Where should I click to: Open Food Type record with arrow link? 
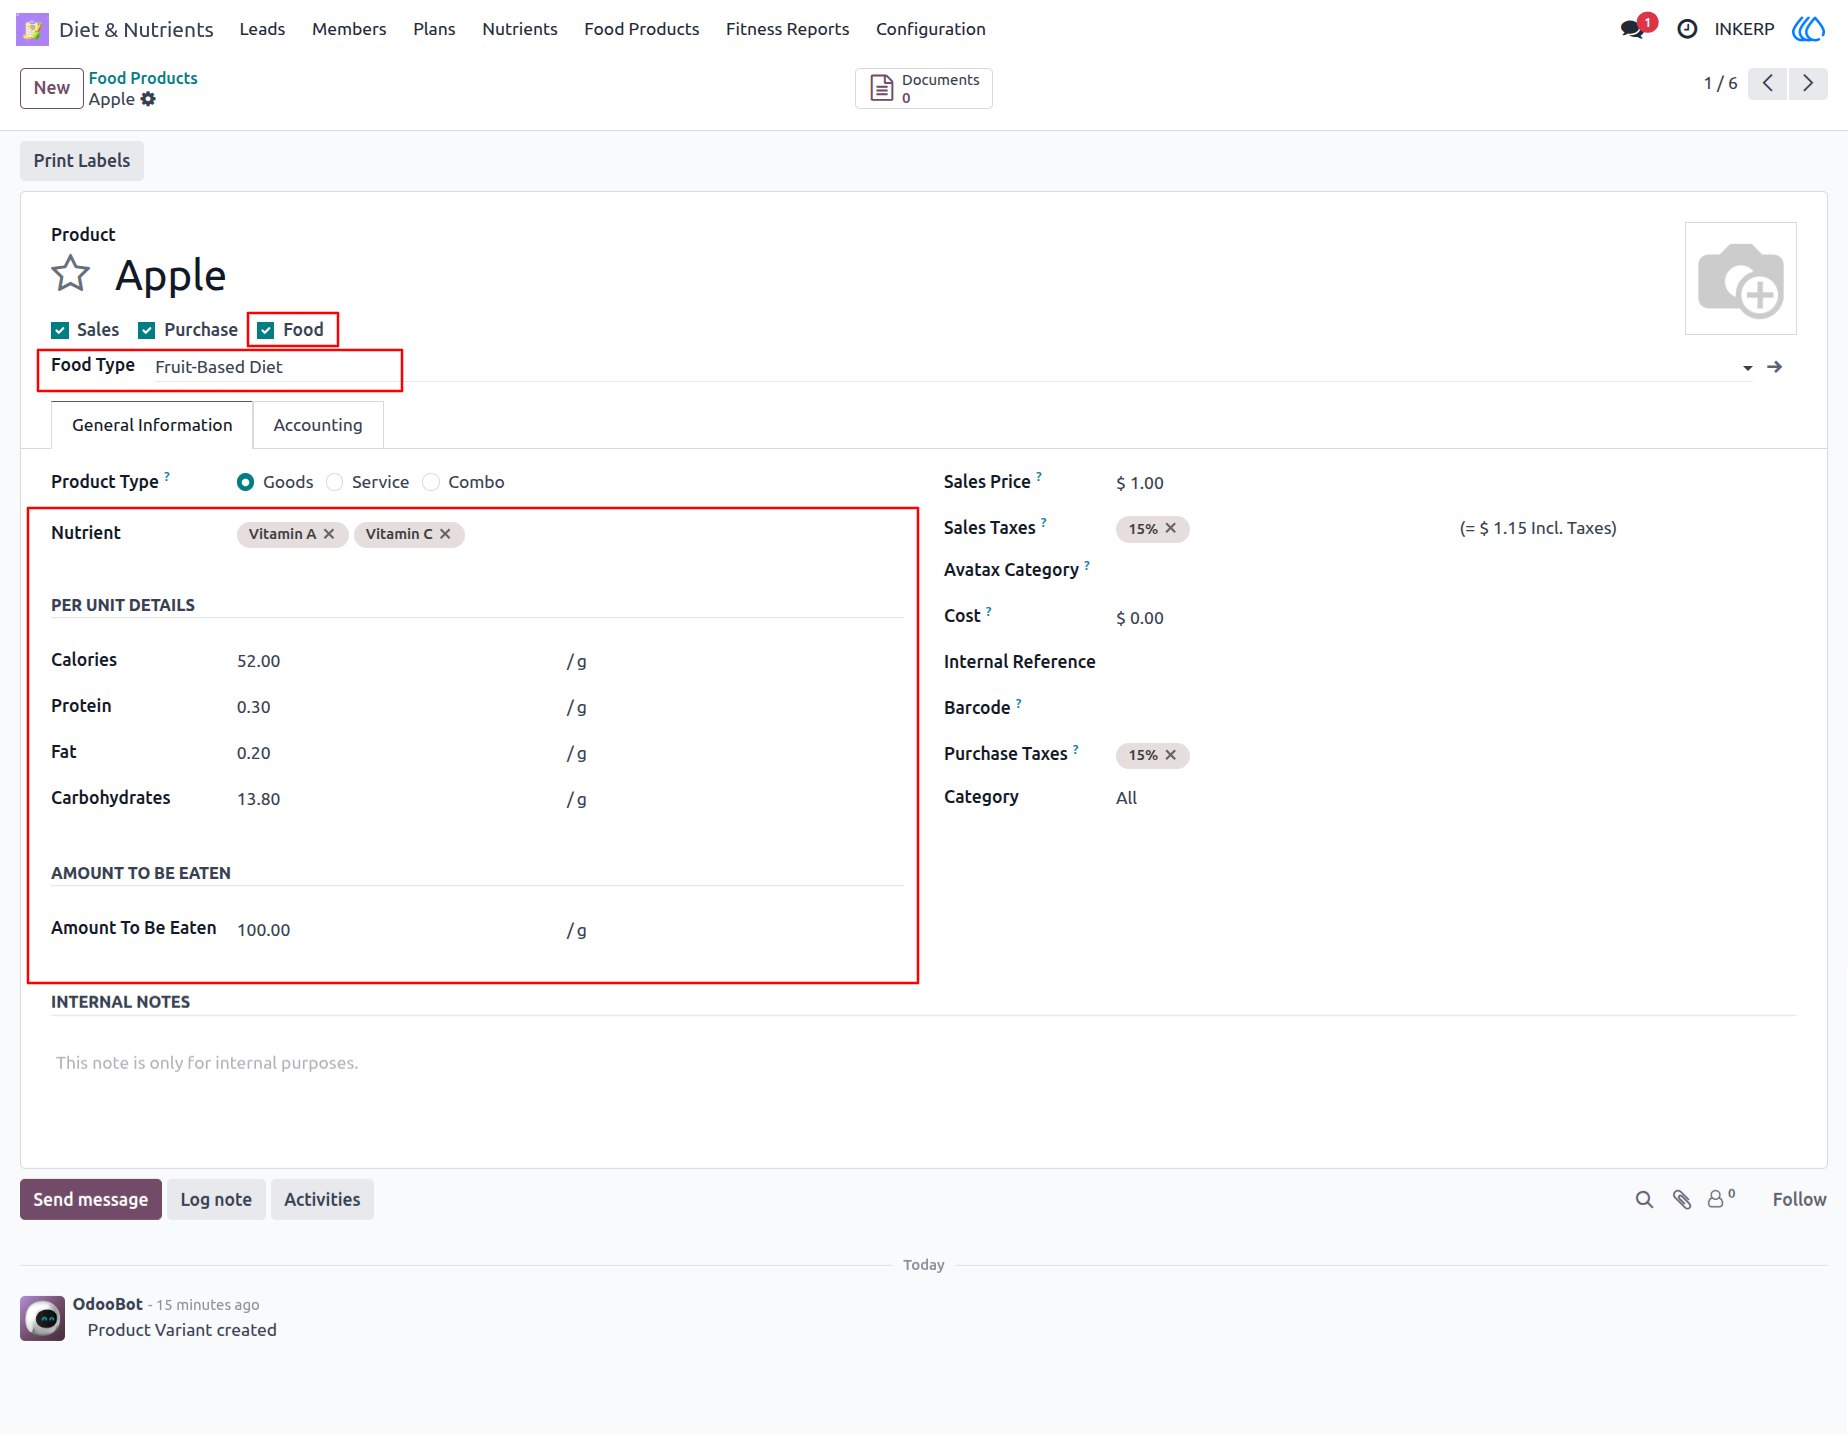pos(1775,367)
